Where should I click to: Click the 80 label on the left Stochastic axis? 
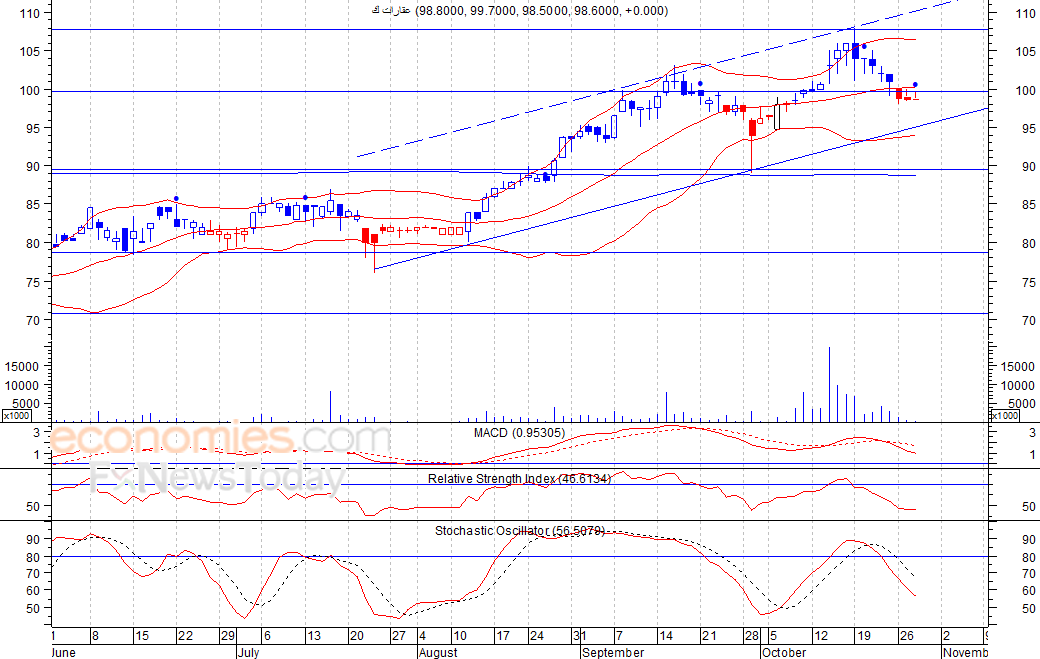(33, 558)
